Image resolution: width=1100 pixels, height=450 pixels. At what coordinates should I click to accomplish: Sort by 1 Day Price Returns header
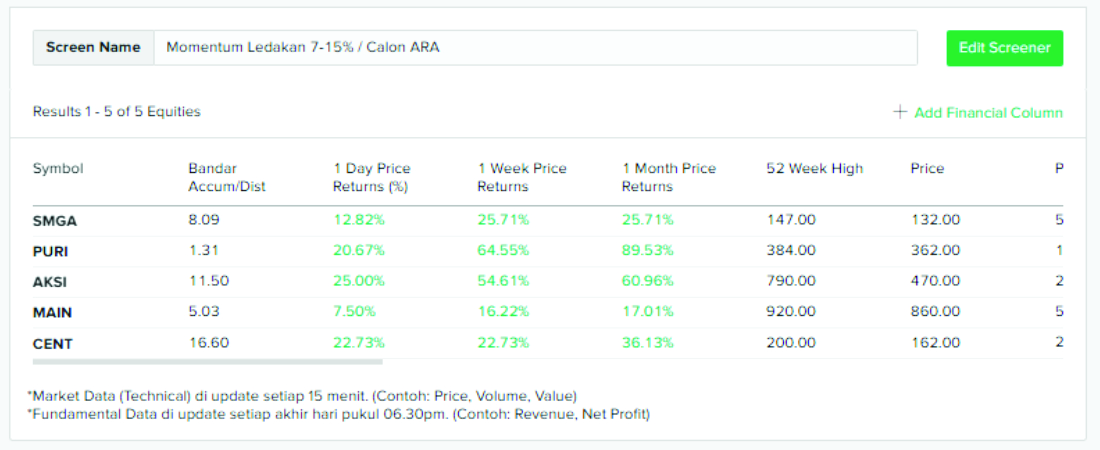372,177
